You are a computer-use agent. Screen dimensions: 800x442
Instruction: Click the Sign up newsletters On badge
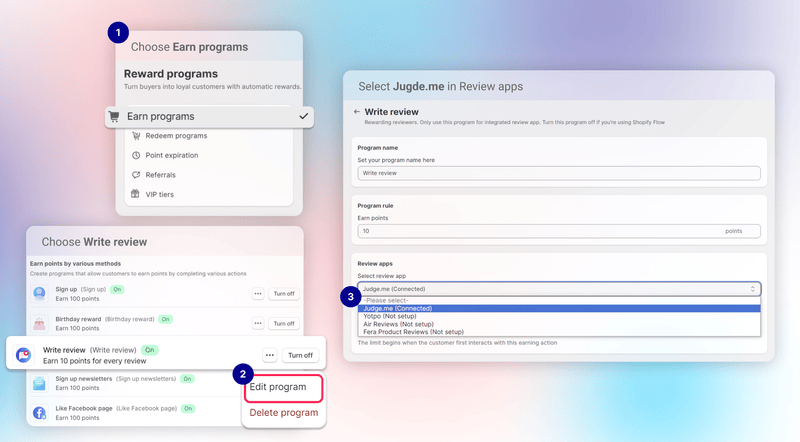[187, 379]
